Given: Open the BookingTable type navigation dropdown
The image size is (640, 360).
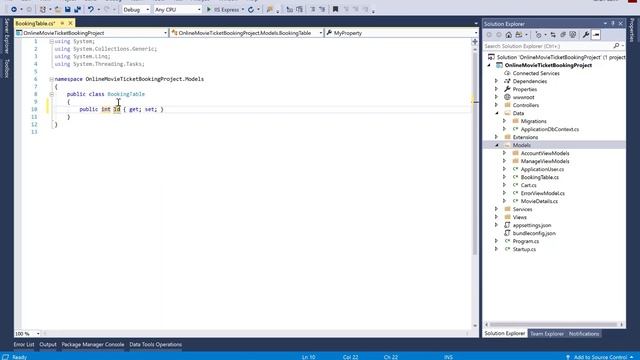Looking at the screenshot, I should [247, 33].
